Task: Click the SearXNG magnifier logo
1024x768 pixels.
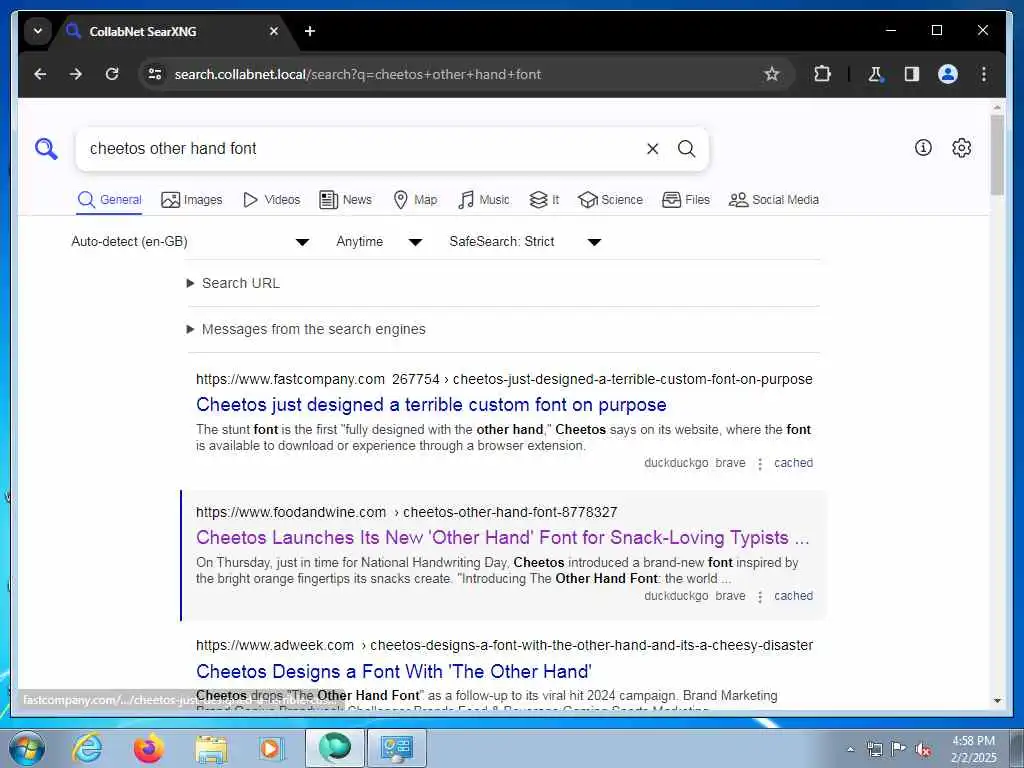Action: click(x=46, y=149)
